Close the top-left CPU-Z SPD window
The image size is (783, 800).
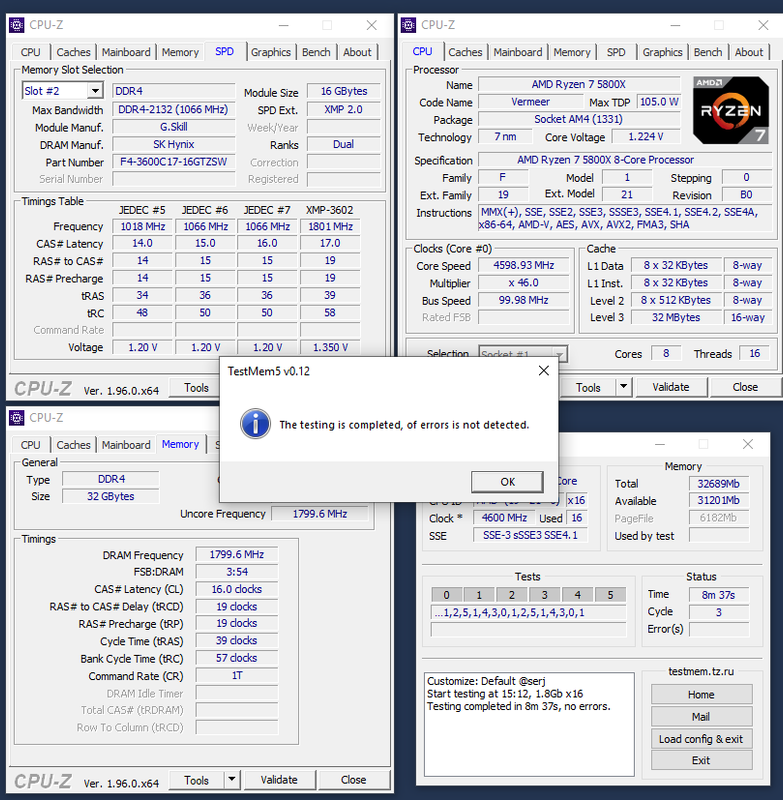pos(372,25)
